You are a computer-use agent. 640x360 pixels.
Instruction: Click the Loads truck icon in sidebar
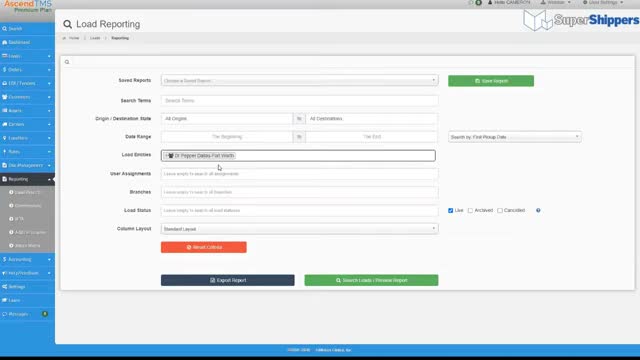point(4,56)
